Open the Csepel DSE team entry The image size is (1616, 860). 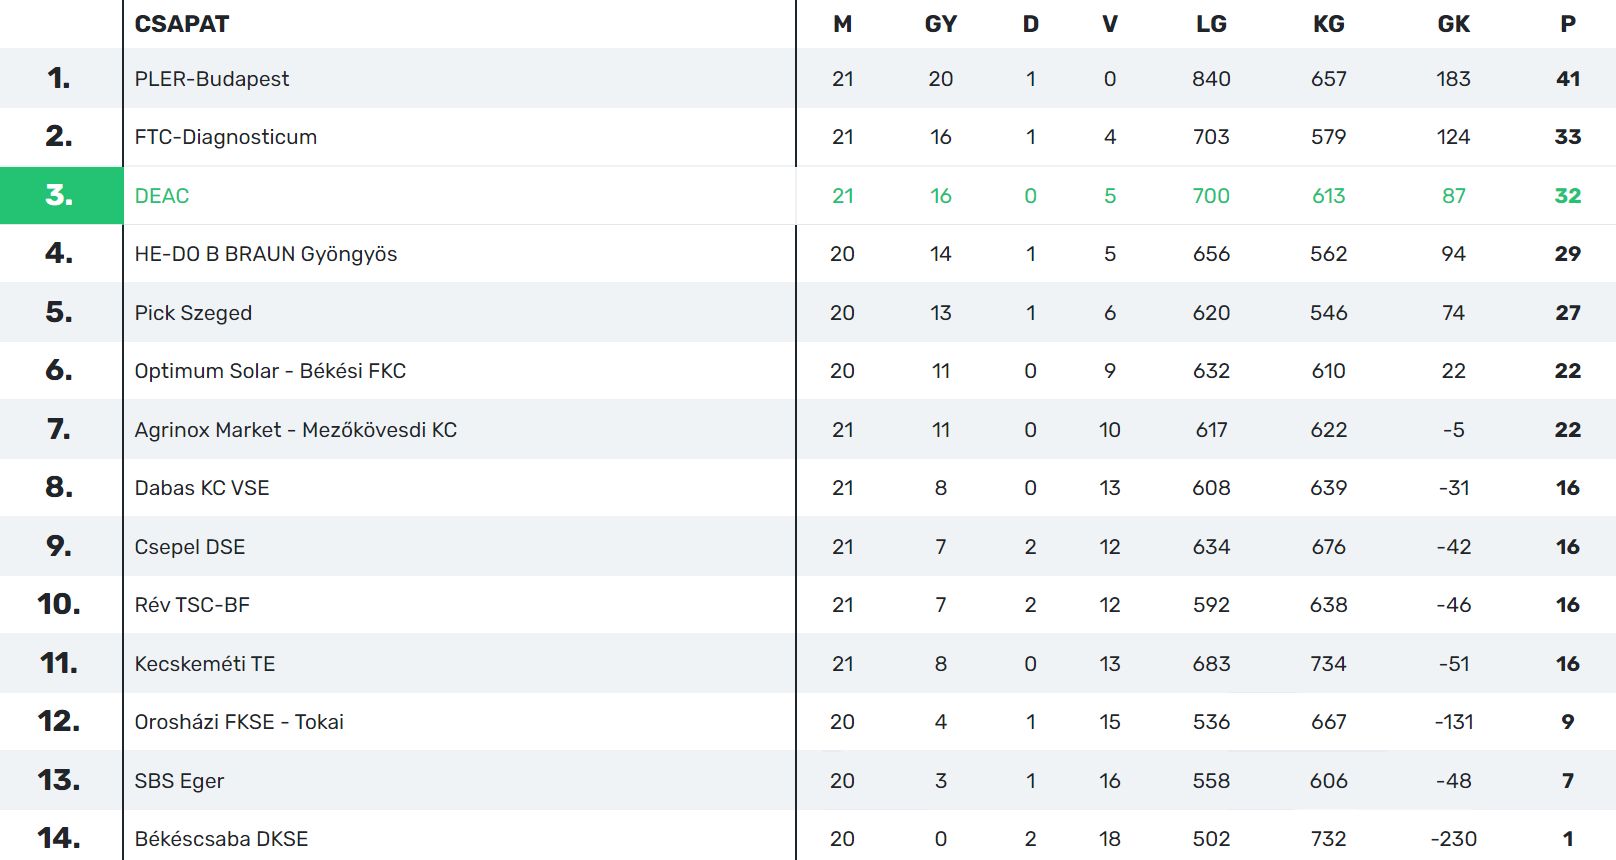[x=190, y=547]
